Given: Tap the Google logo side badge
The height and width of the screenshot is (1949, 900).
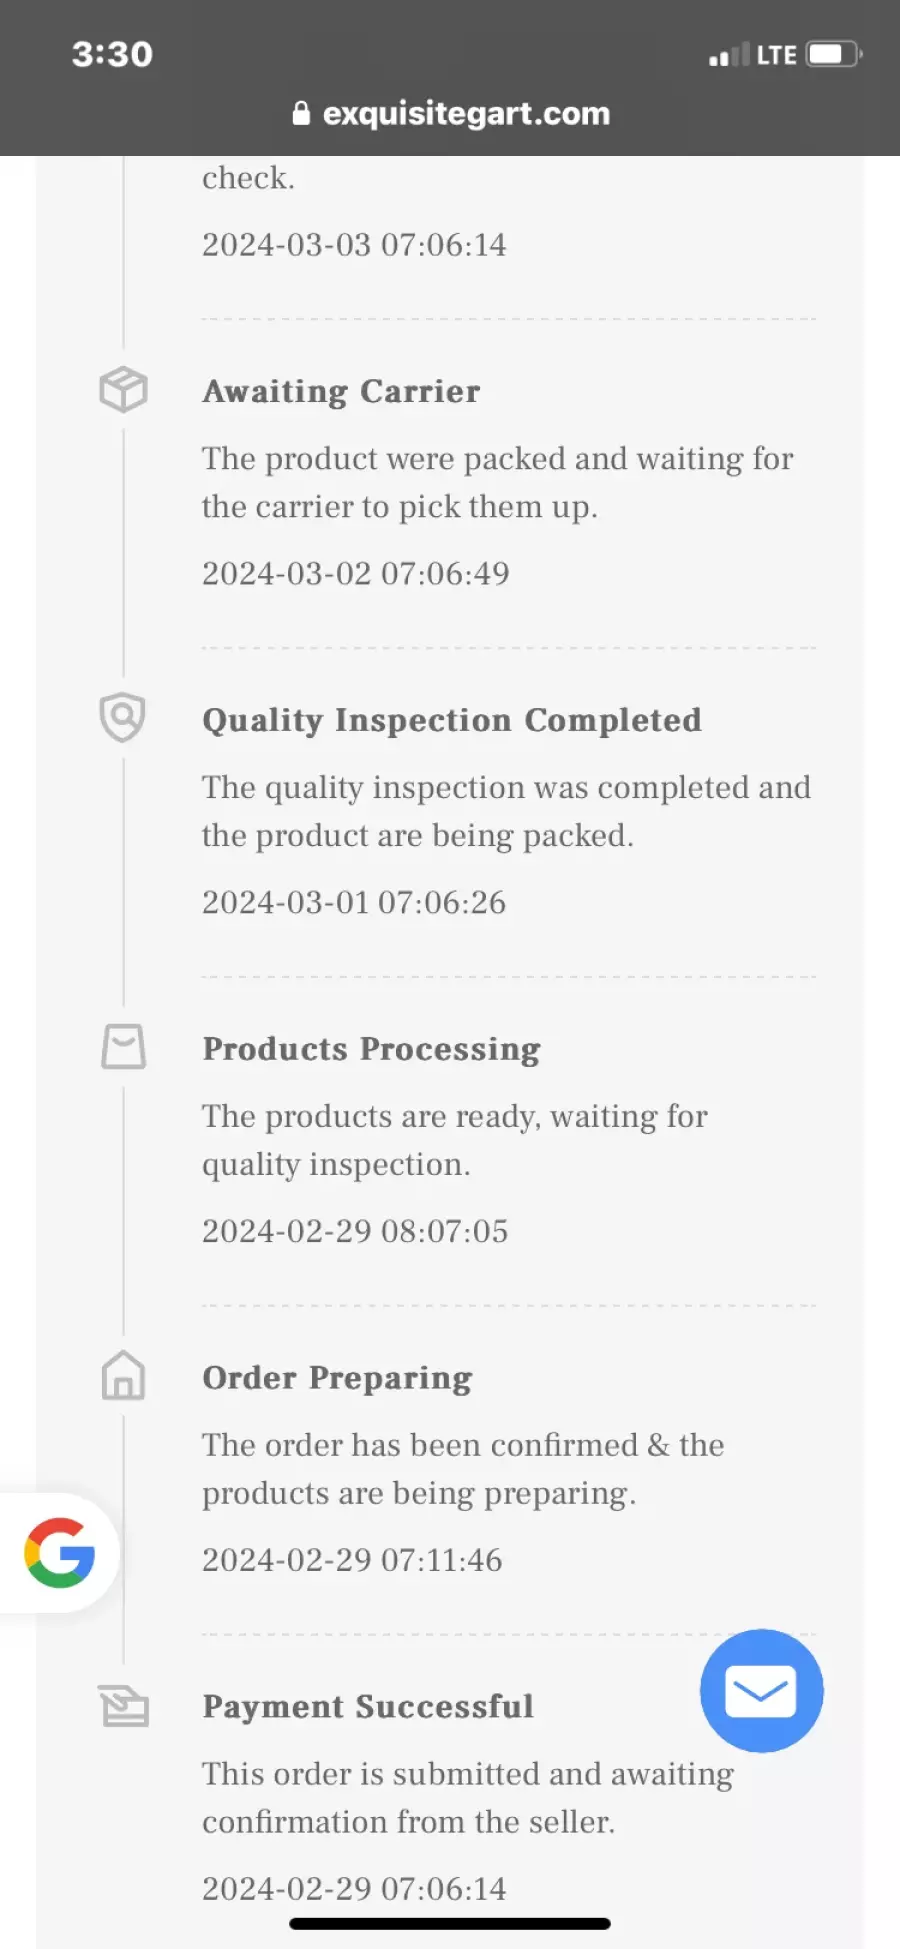Looking at the screenshot, I should coord(60,1553).
